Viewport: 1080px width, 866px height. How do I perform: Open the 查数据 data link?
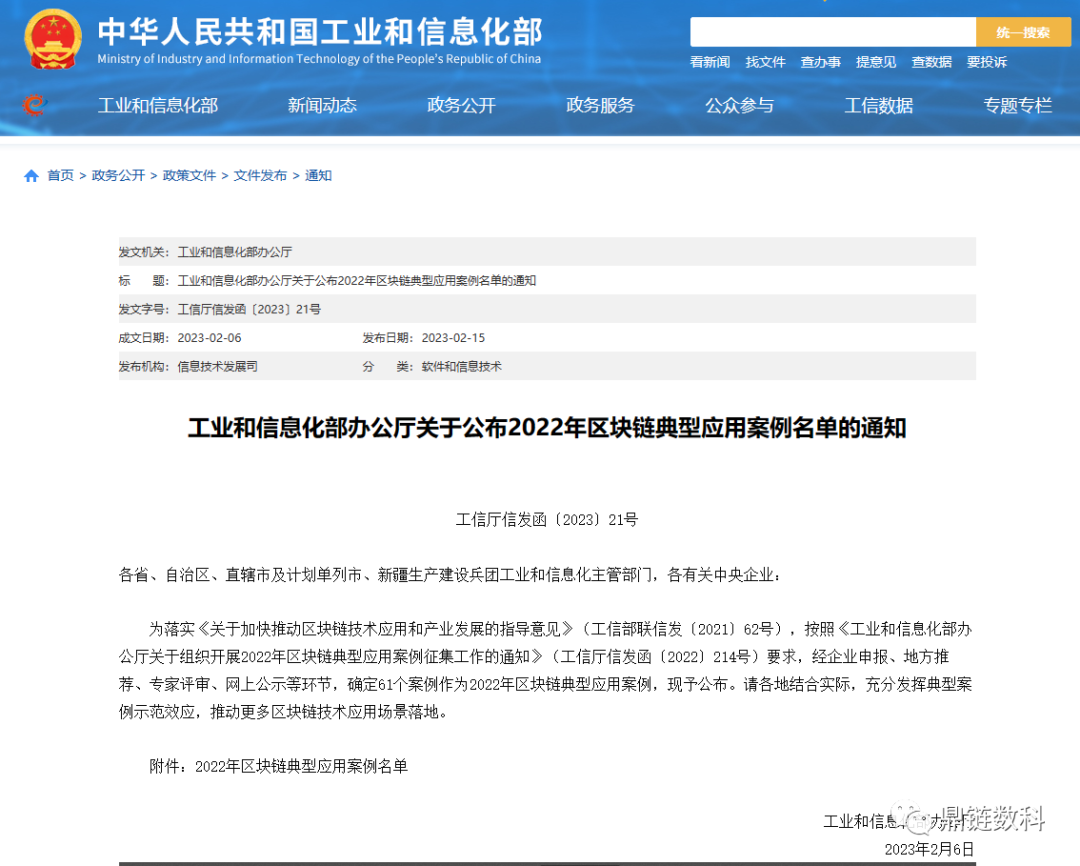coord(931,62)
